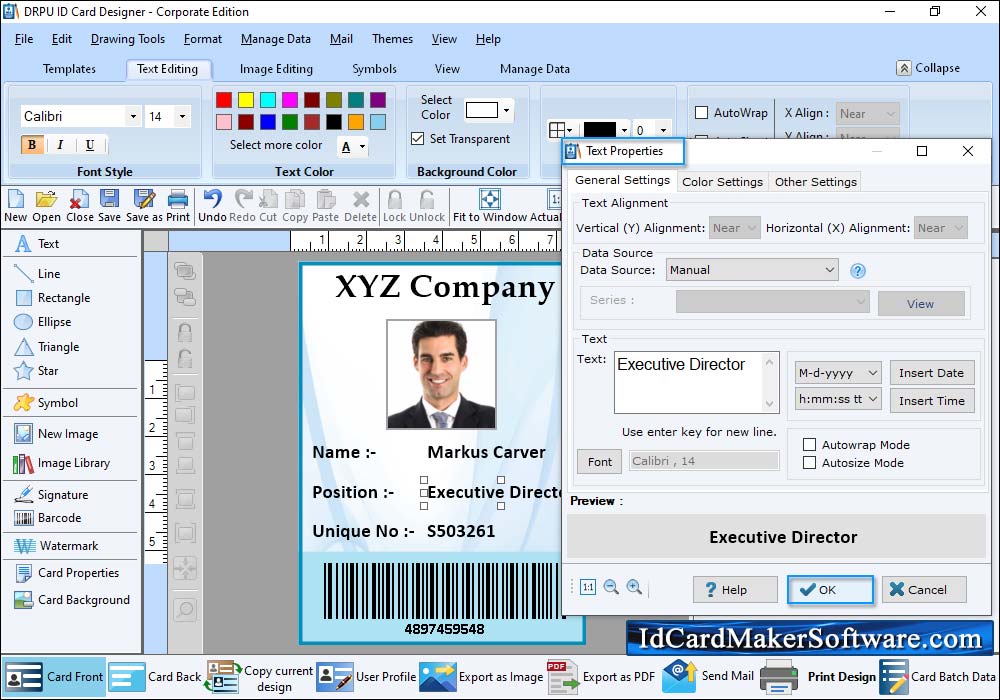Select the Triangle shape tool
The height and width of the screenshot is (700, 1000).
tap(47, 347)
